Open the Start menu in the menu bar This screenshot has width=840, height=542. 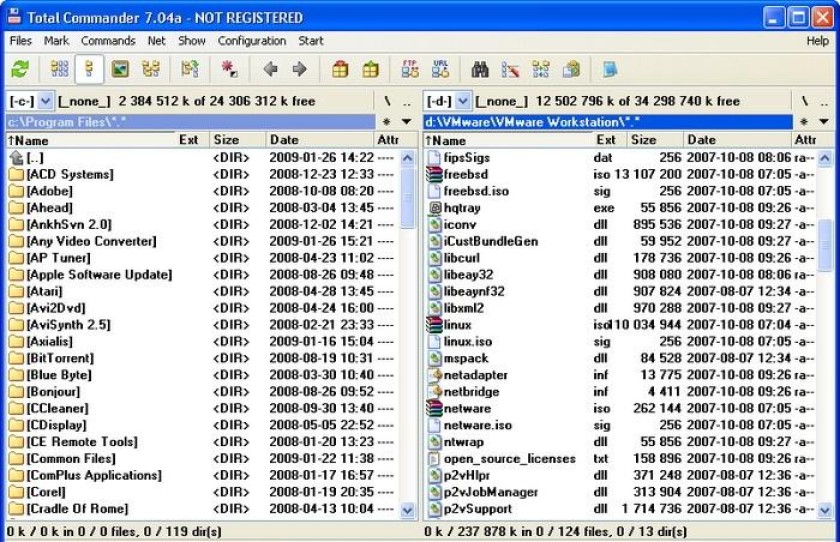pos(311,41)
